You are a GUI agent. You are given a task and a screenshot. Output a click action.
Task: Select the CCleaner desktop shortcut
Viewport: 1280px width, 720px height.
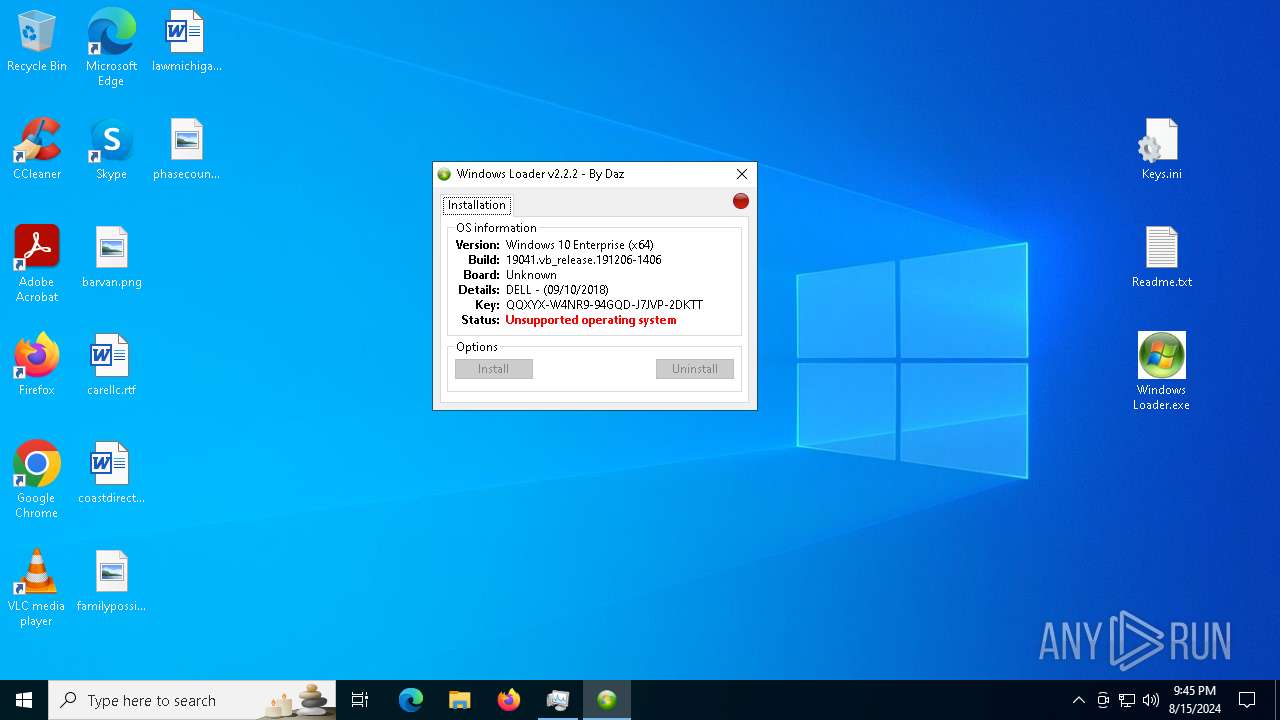tap(37, 150)
